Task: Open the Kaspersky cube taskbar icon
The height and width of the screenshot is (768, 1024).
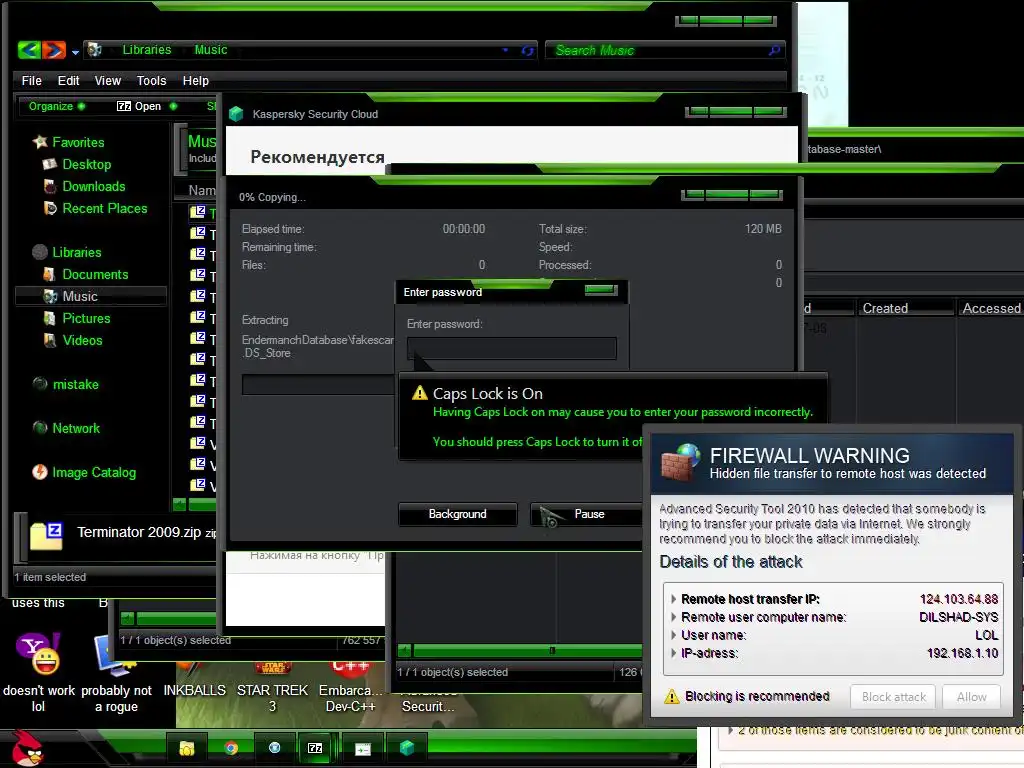Action: (x=407, y=748)
